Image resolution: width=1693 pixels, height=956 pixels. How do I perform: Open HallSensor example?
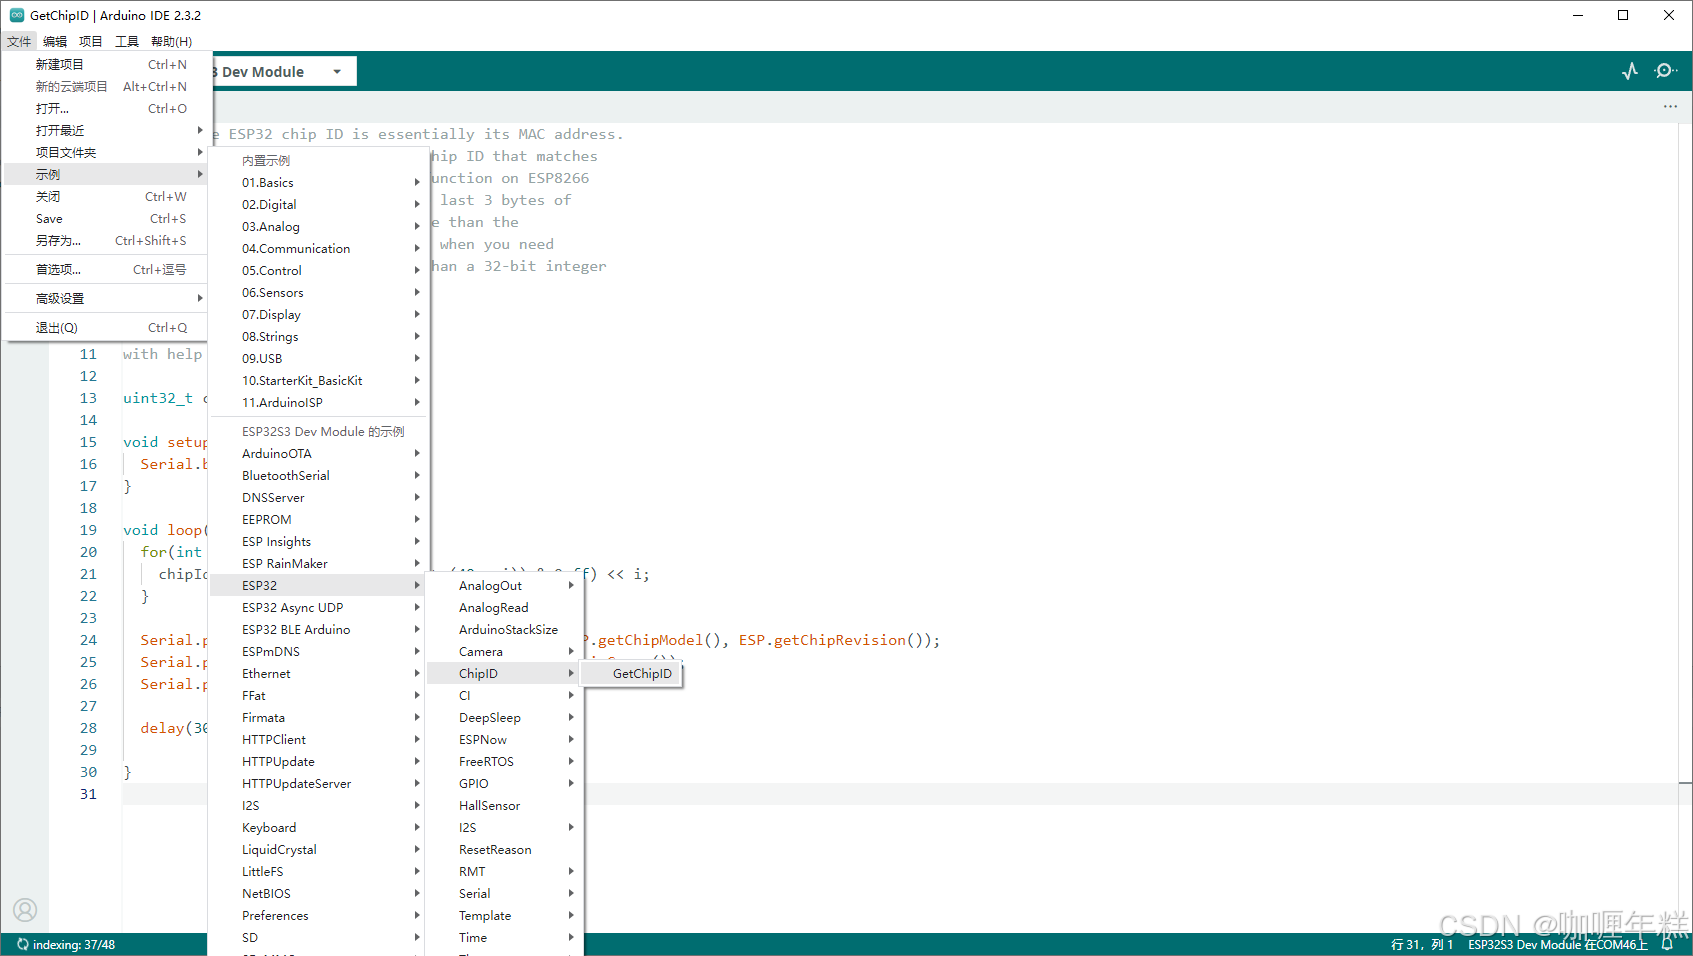[x=504, y=805]
